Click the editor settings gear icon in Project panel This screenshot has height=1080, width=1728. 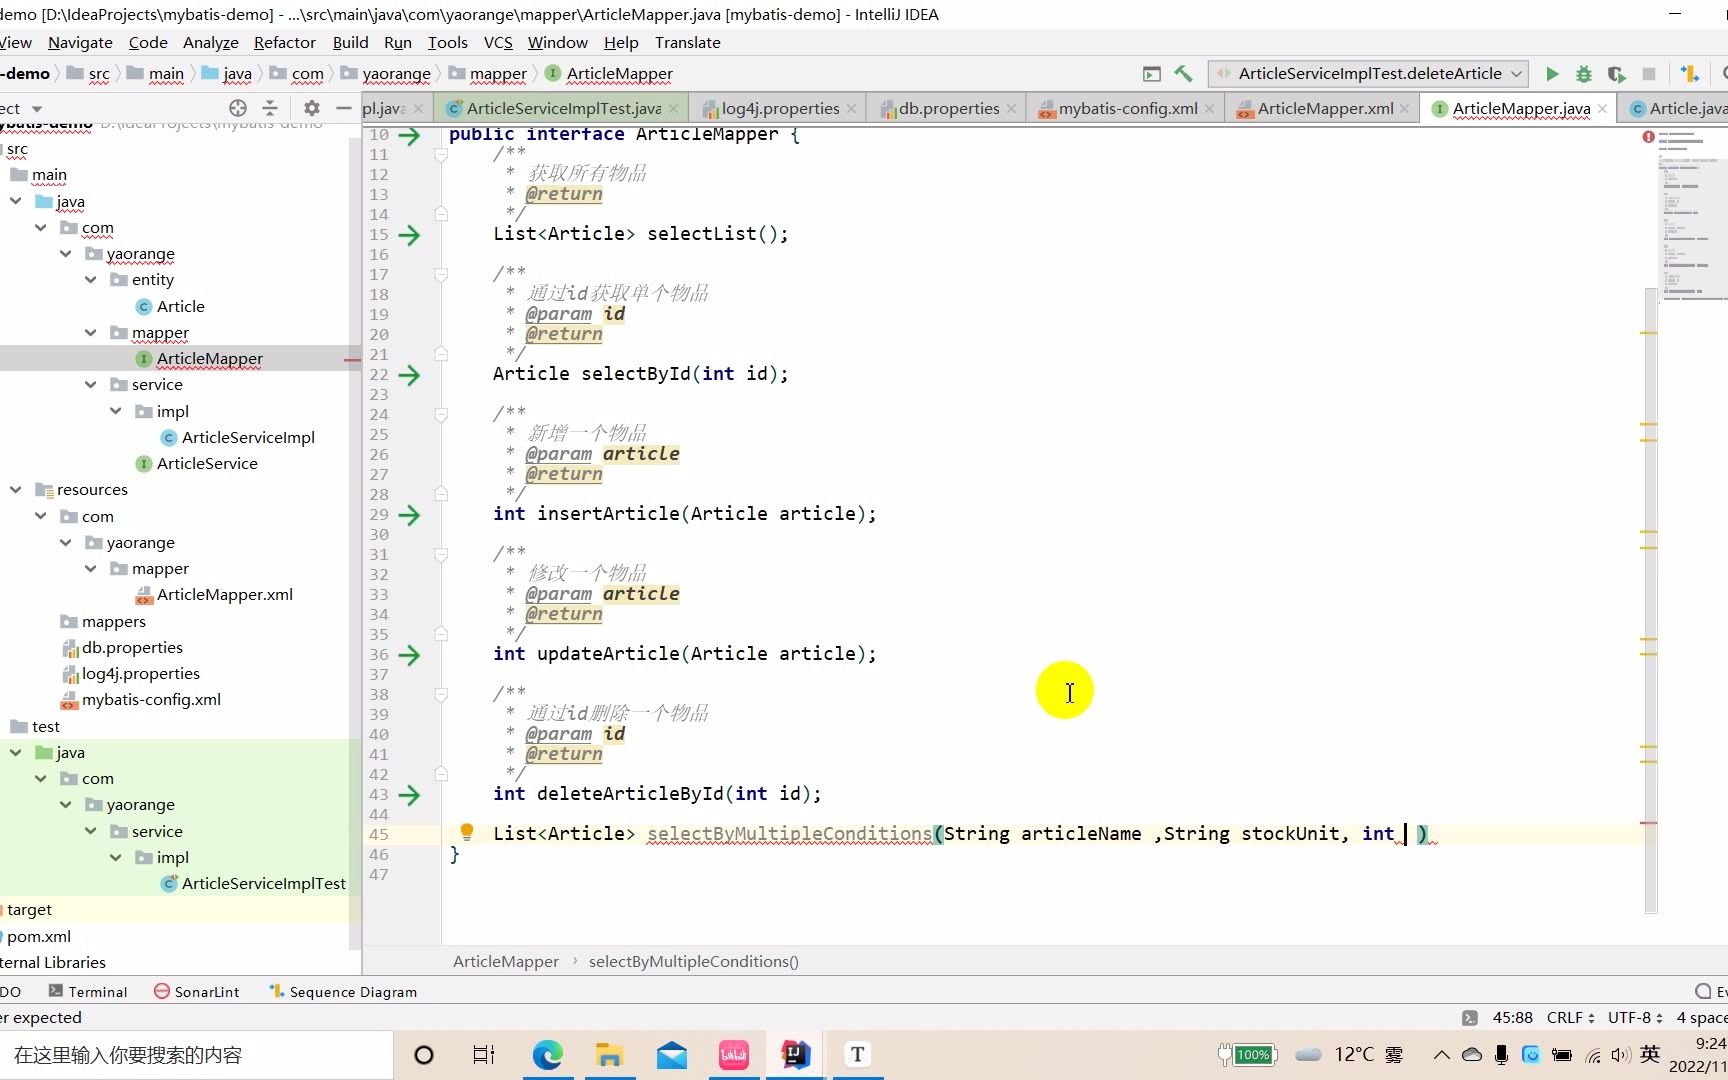click(x=311, y=108)
